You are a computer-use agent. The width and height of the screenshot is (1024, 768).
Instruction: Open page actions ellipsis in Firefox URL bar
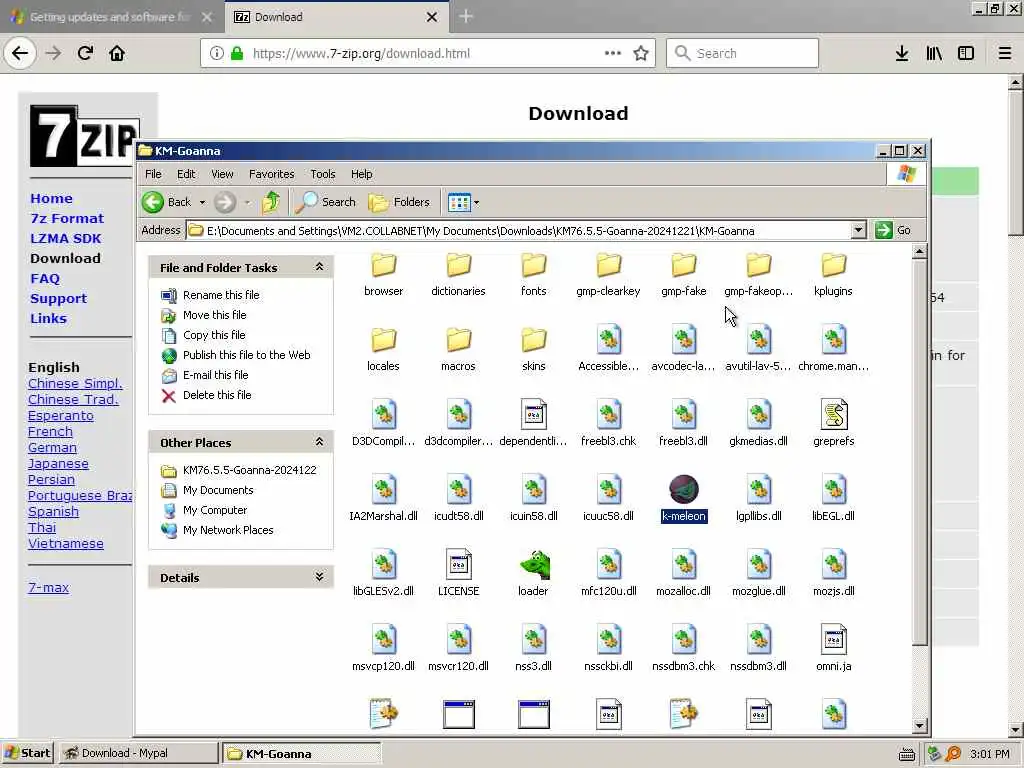point(613,54)
